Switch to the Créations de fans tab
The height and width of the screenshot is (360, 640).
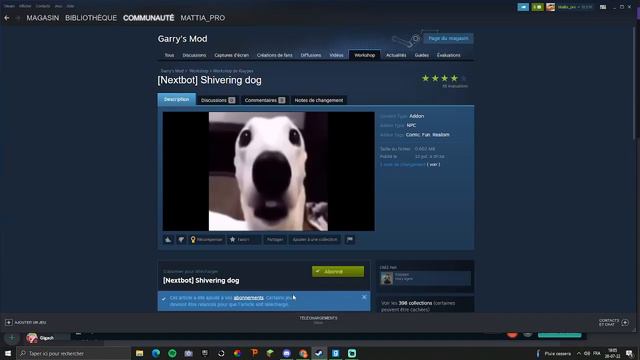275,55
